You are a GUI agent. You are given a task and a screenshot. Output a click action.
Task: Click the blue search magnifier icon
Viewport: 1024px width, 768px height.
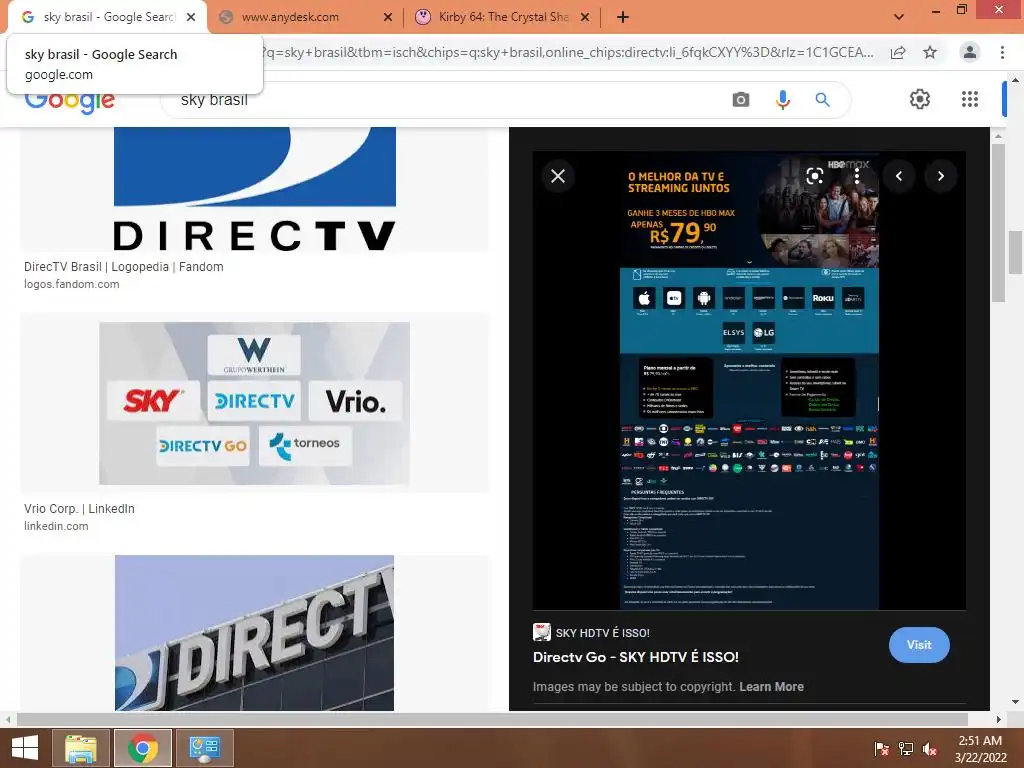click(822, 100)
